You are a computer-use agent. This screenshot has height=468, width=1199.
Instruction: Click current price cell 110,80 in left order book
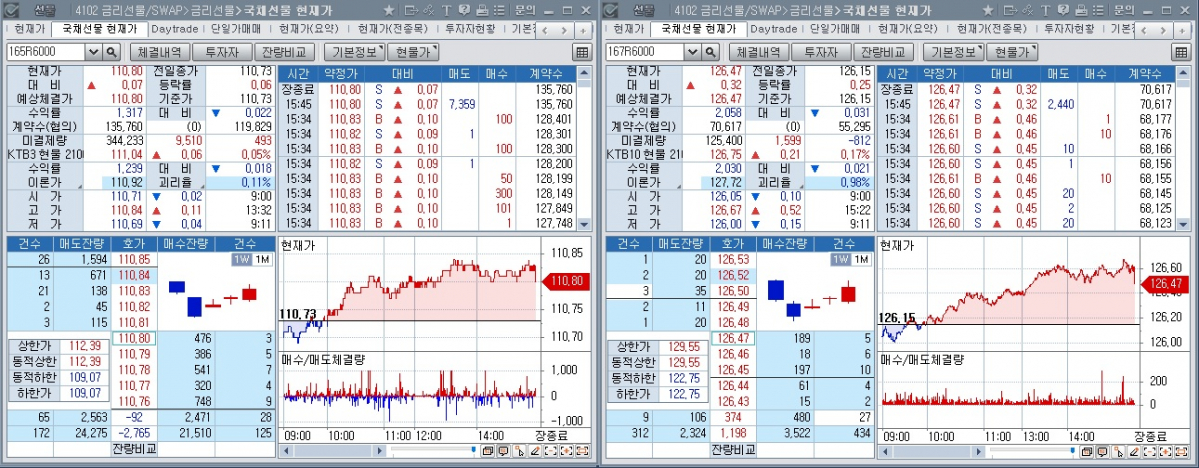click(x=134, y=338)
